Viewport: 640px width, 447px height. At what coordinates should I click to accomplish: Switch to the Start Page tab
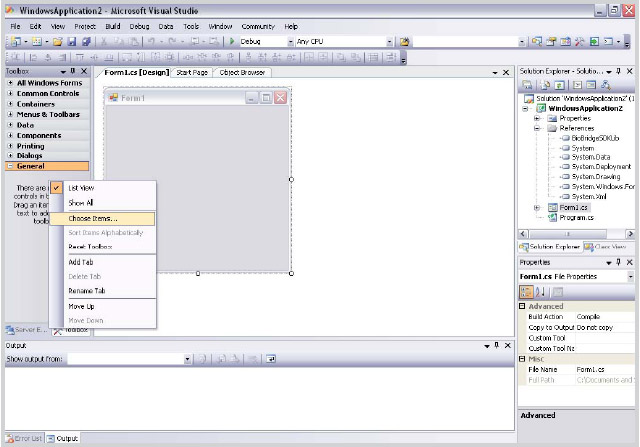pos(192,73)
